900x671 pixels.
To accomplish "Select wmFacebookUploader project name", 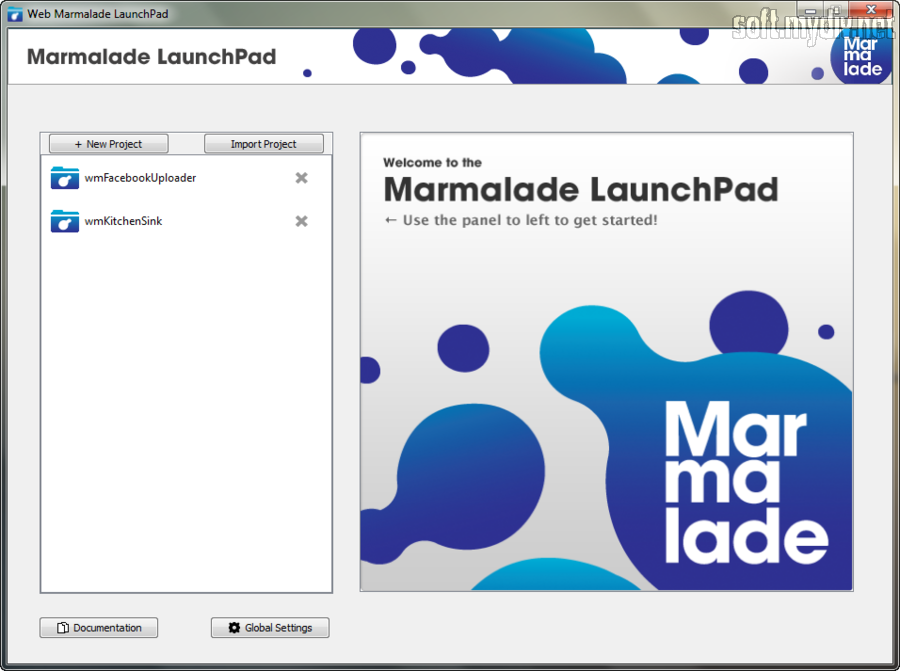I will pos(140,178).
